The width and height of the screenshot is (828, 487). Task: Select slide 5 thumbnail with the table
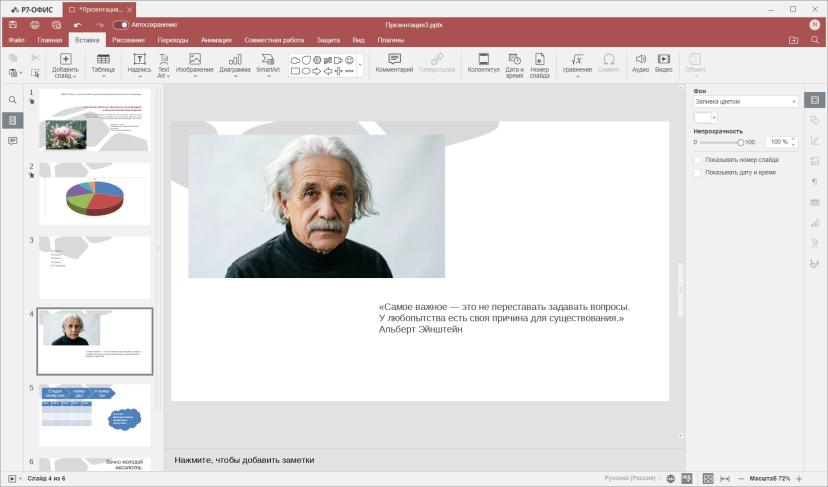95,415
